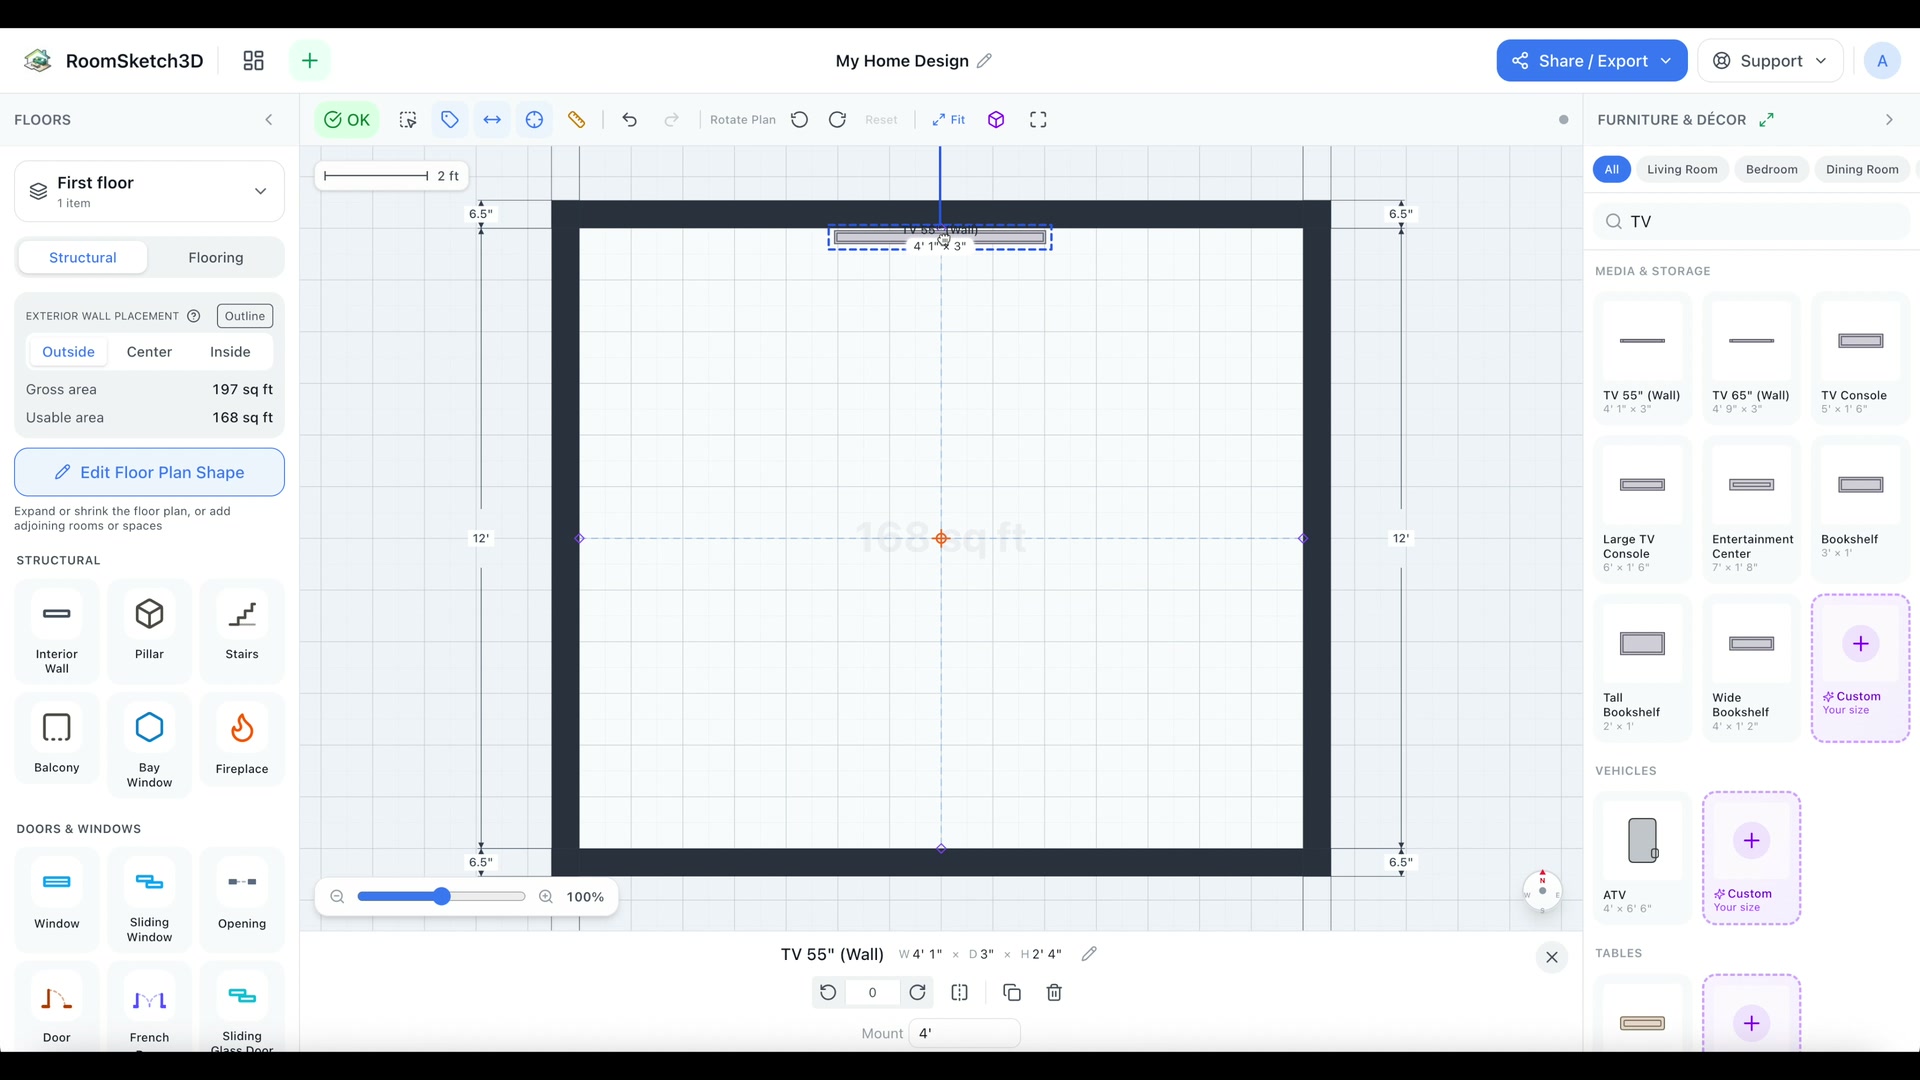Screen dimensions: 1920x1080
Task: Switch to the Flooring tab
Action: (x=216, y=258)
